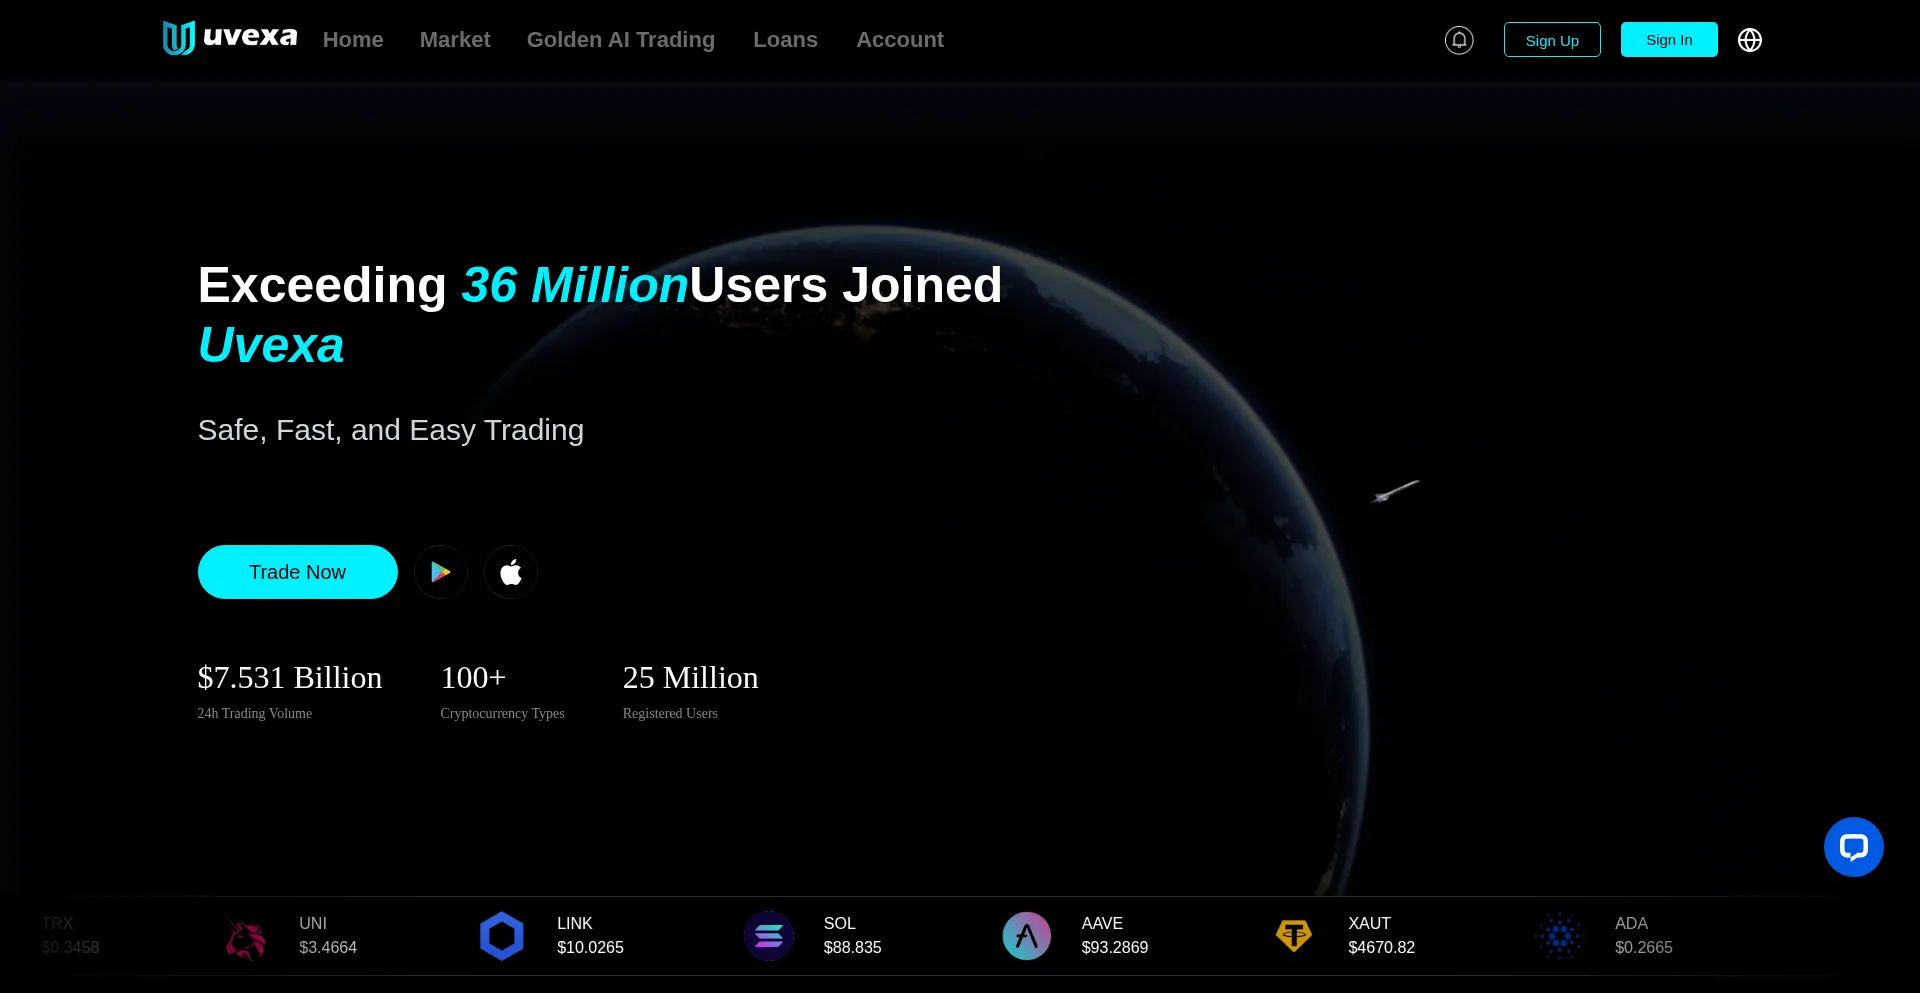Download the app from Google Play
Viewport: 1920px width, 993px height.
(x=441, y=572)
